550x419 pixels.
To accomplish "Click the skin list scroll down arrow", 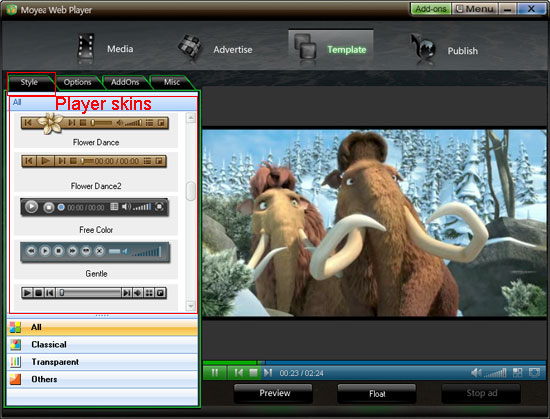I will coord(190,306).
